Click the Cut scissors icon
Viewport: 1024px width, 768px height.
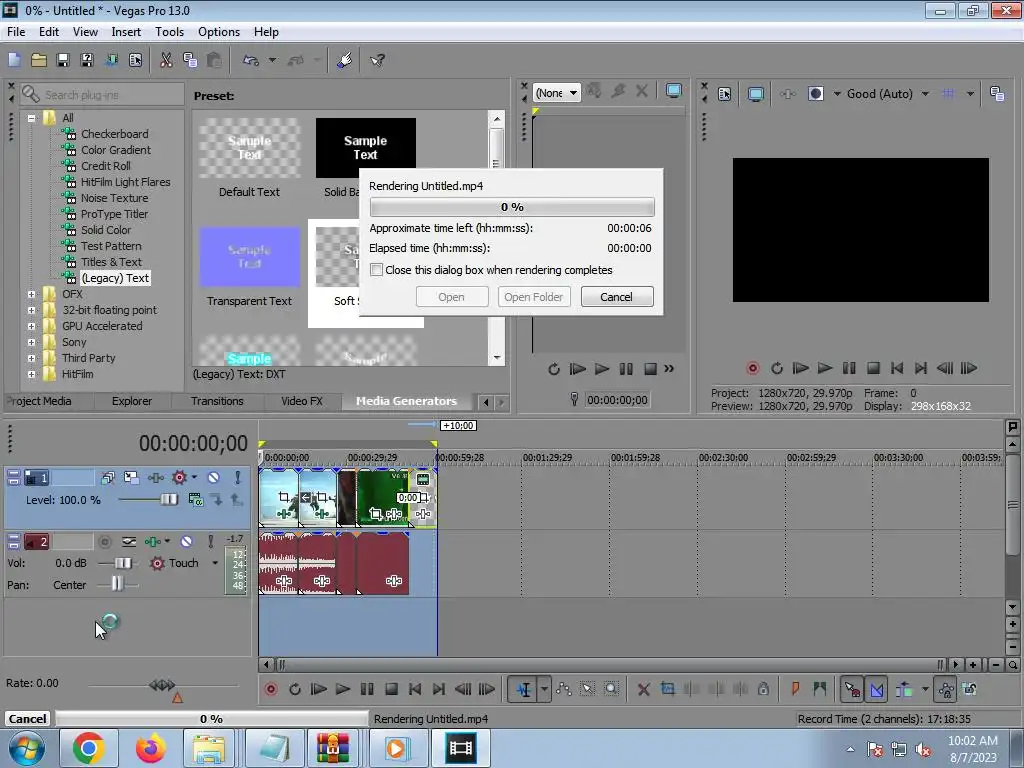click(166, 60)
